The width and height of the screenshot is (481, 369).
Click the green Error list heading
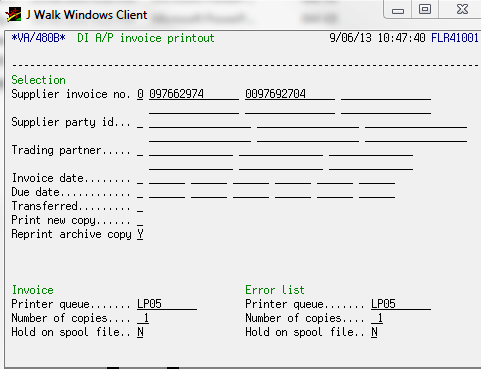(x=275, y=290)
